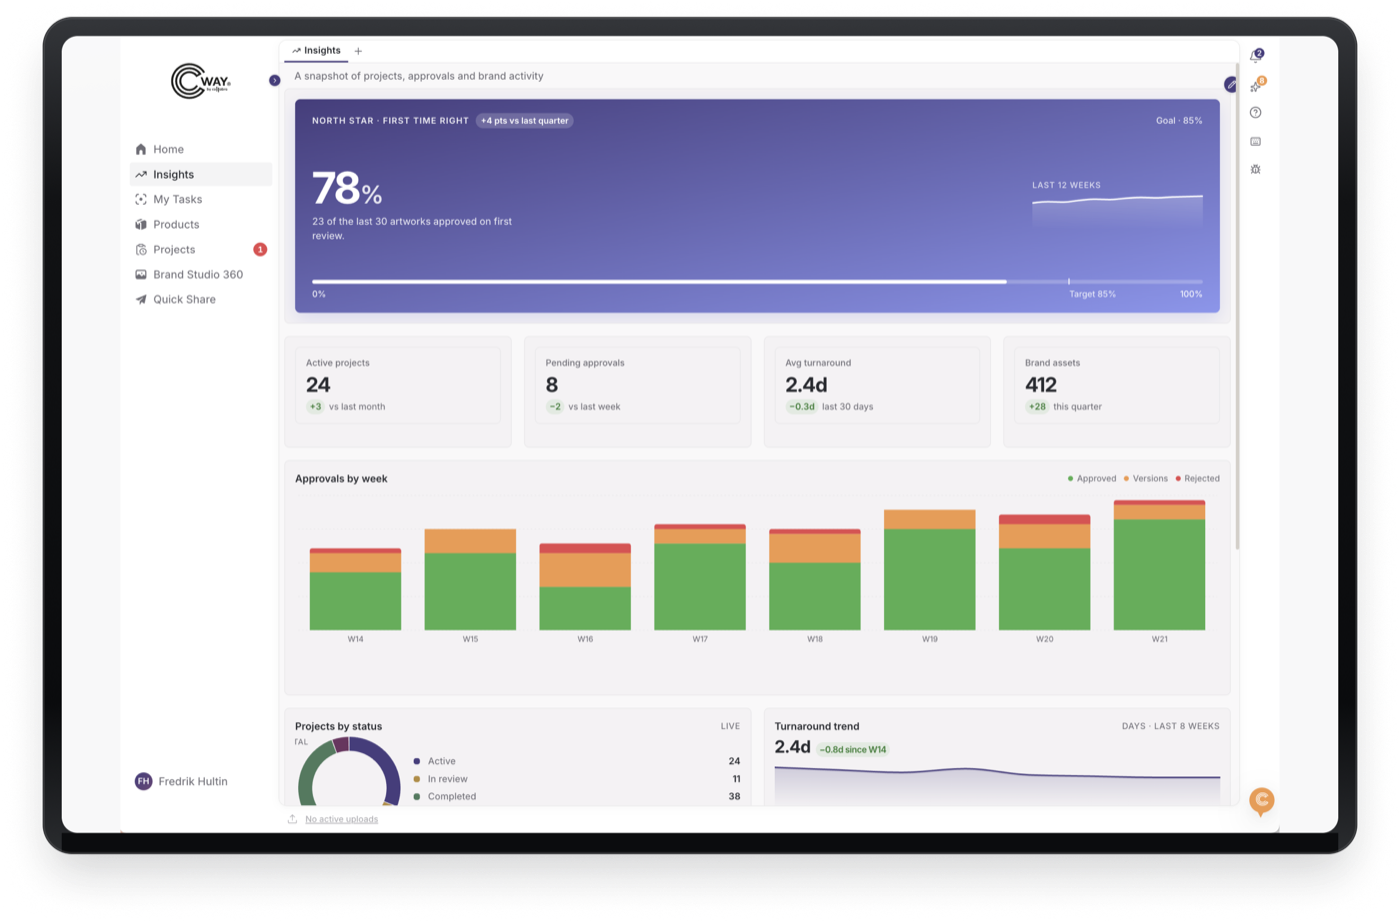
Task: Click the Brand Studio 360 icon
Action: (141, 274)
